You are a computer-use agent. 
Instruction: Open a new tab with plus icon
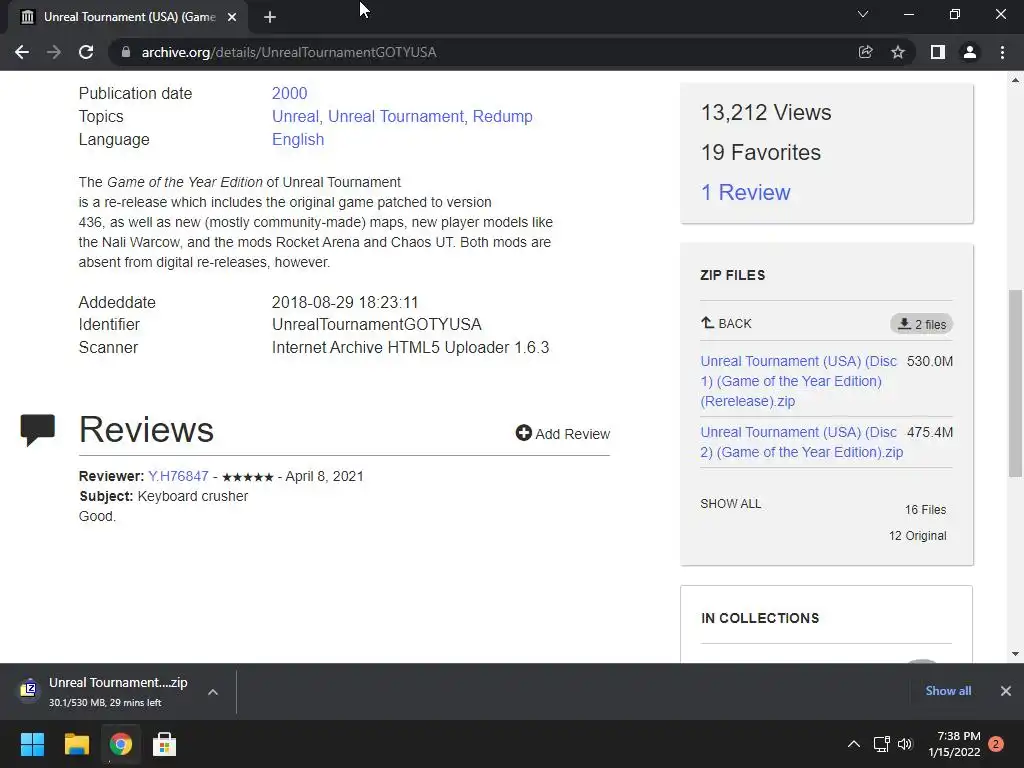click(x=270, y=18)
